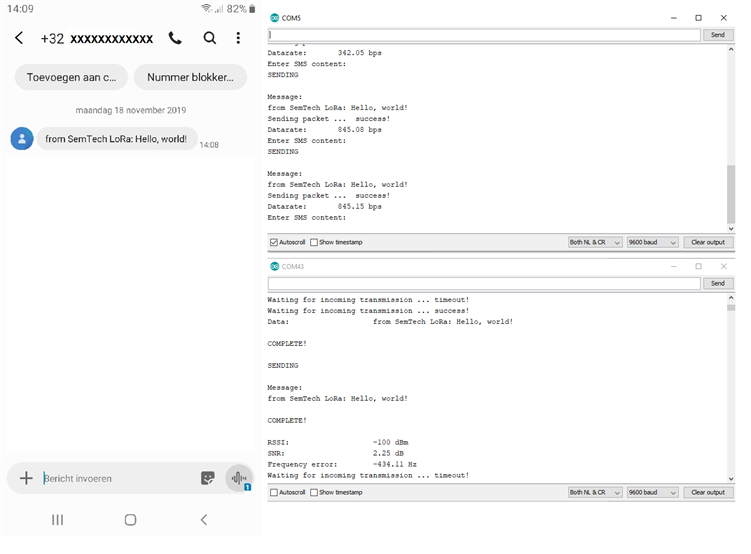Tap the contact avatar beside the received message
This screenshot has height=554, width=751.
[21, 139]
